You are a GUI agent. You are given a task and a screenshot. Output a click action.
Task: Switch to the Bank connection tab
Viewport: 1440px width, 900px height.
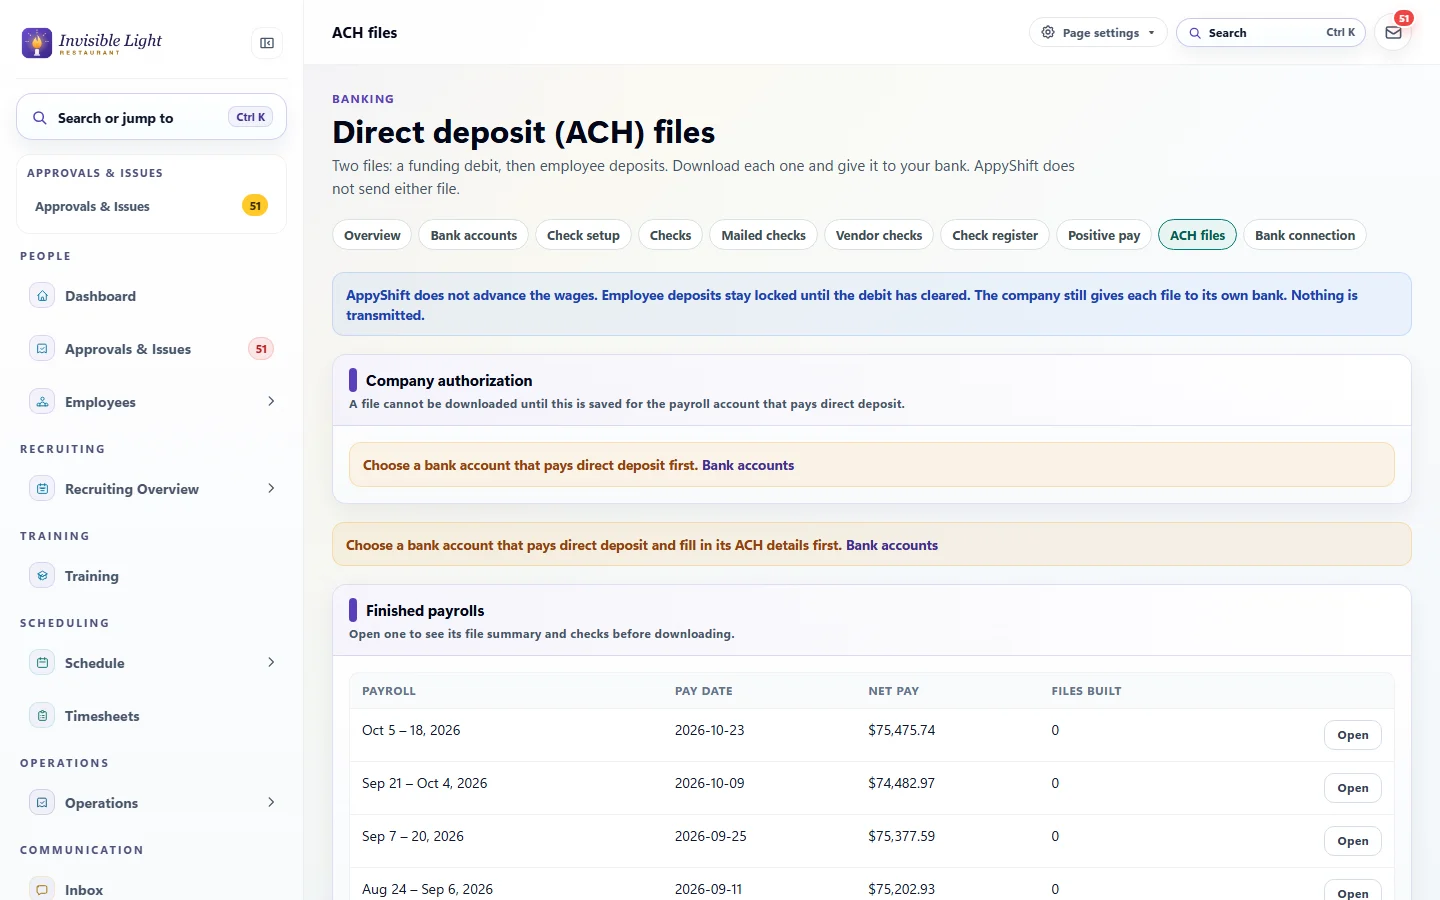(1305, 235)
